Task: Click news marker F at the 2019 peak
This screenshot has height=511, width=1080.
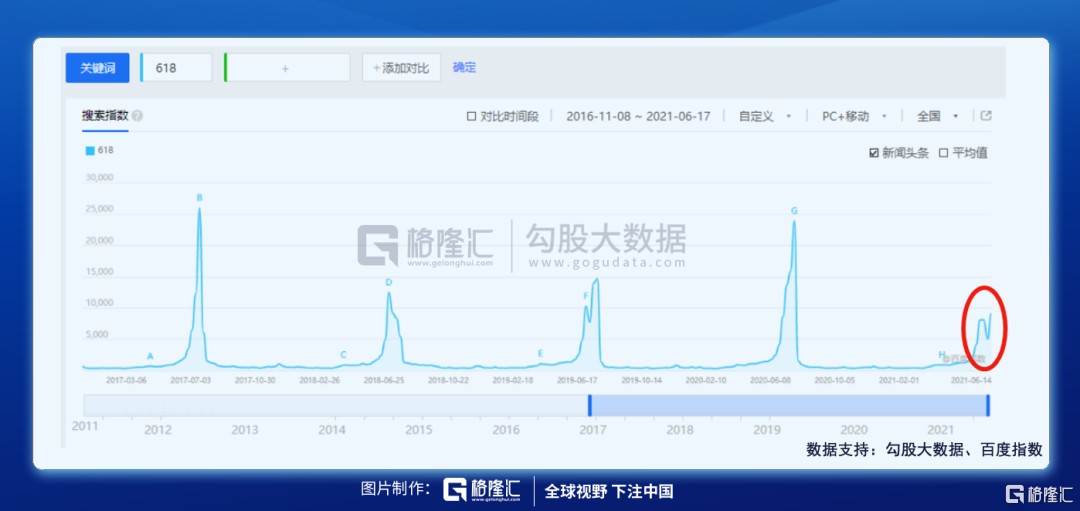Action: coord(586,296)
